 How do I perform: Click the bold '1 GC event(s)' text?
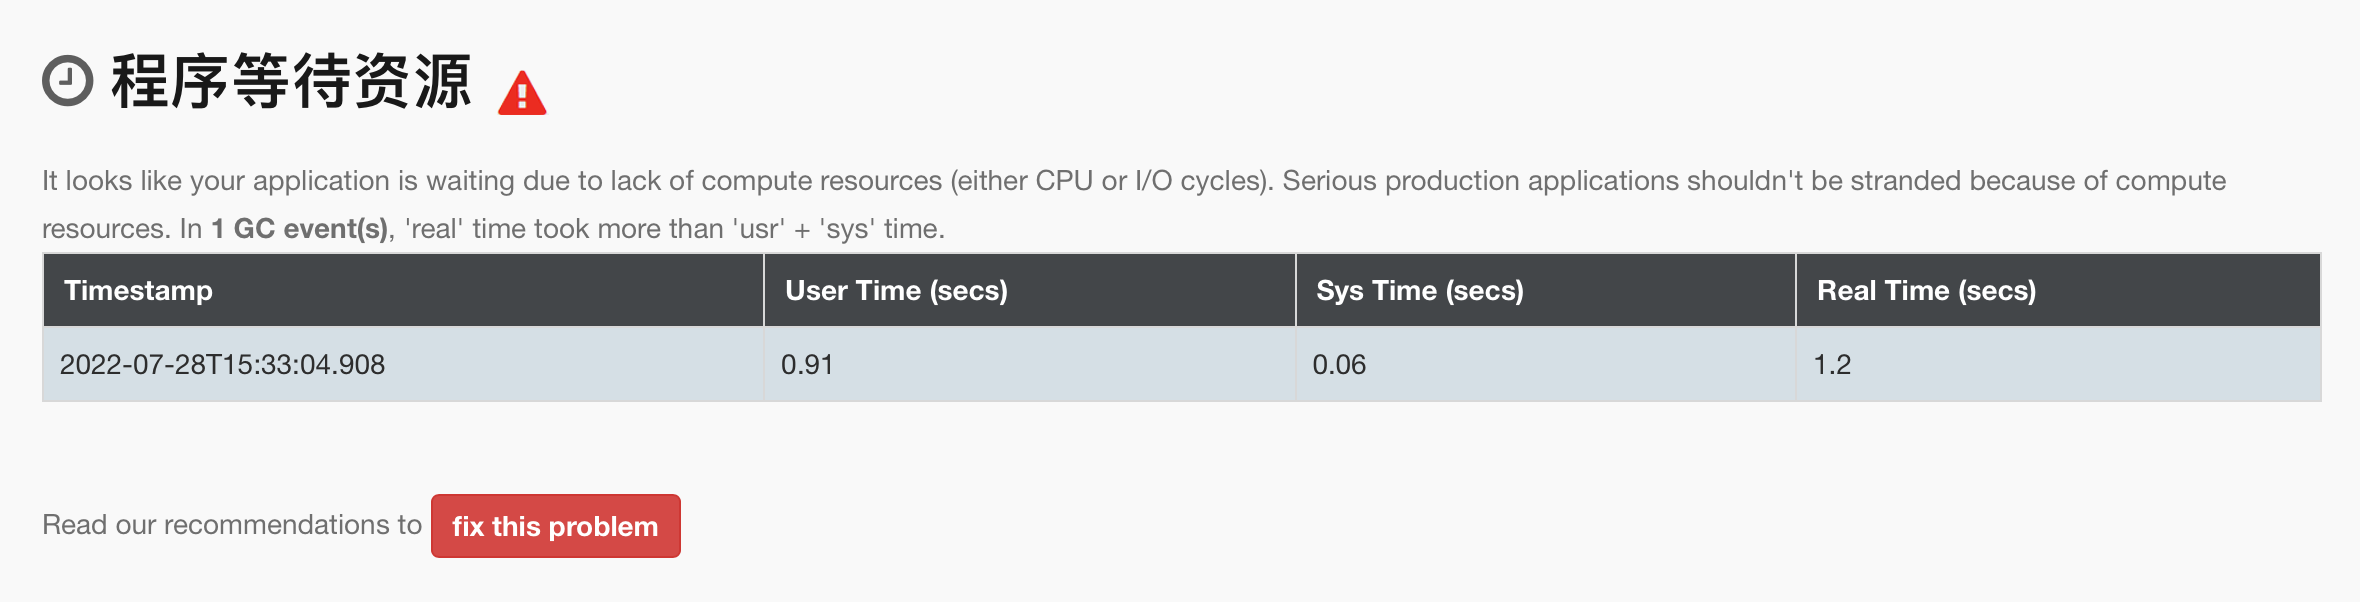coord(299,229)
